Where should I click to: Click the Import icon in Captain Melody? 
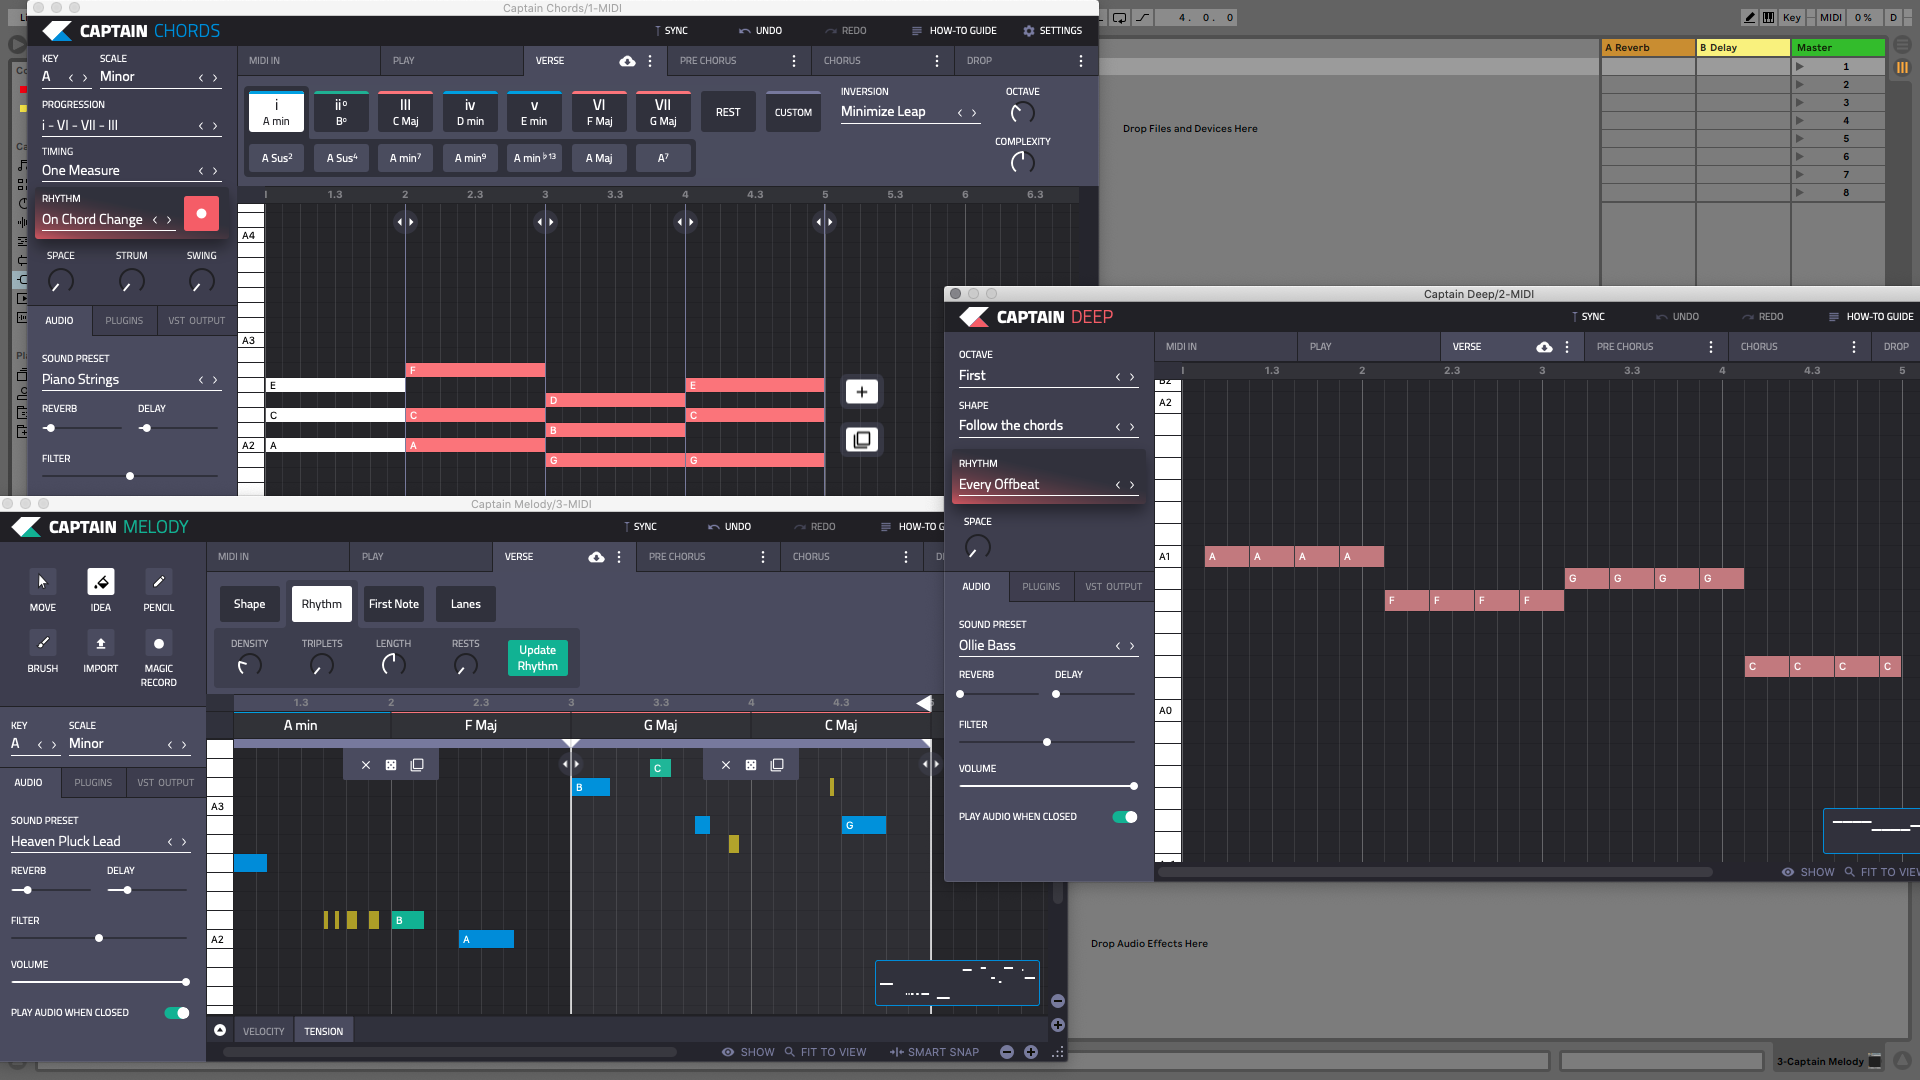tap(101, 642)
